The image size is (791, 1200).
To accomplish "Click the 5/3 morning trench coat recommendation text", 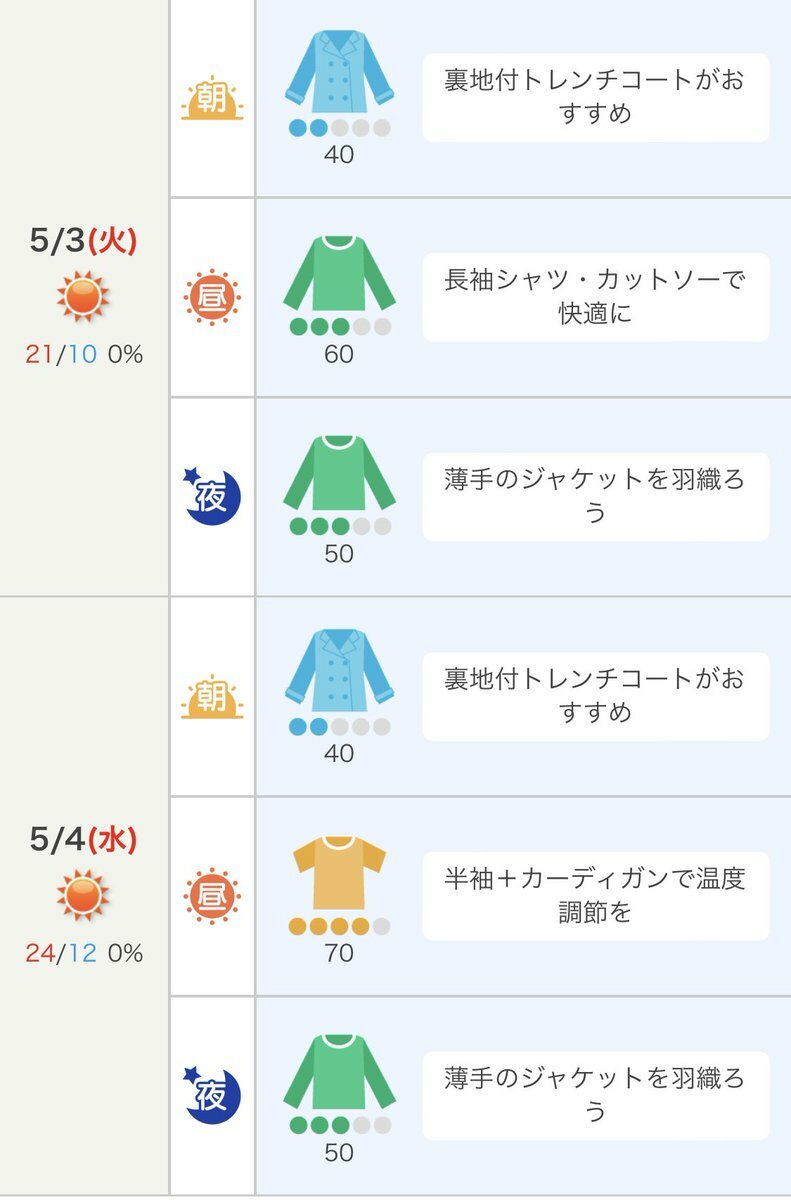I will [595, 97].
